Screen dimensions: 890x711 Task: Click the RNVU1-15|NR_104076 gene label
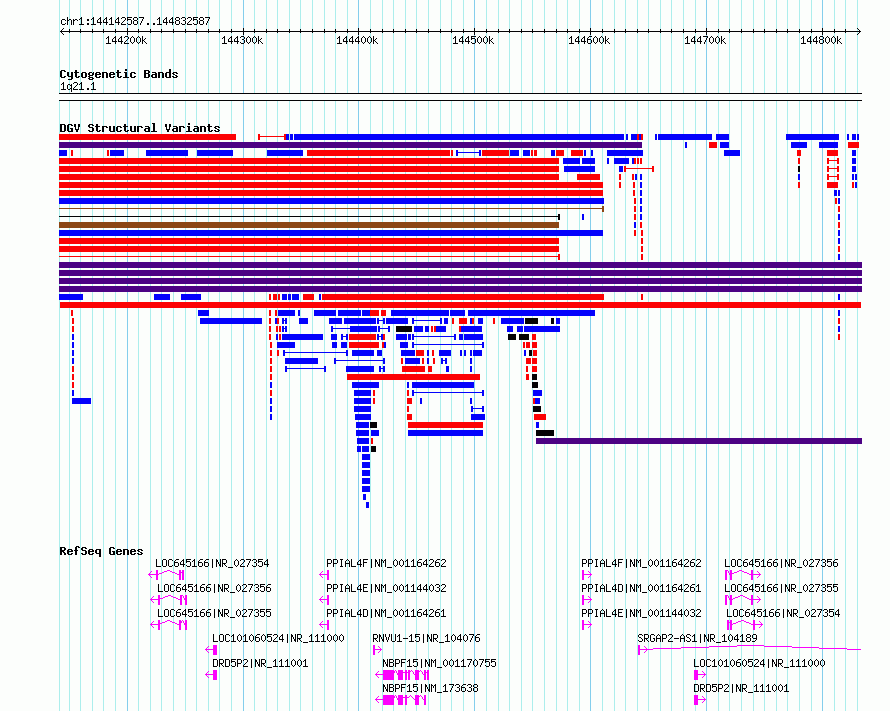tap(426, 638)
